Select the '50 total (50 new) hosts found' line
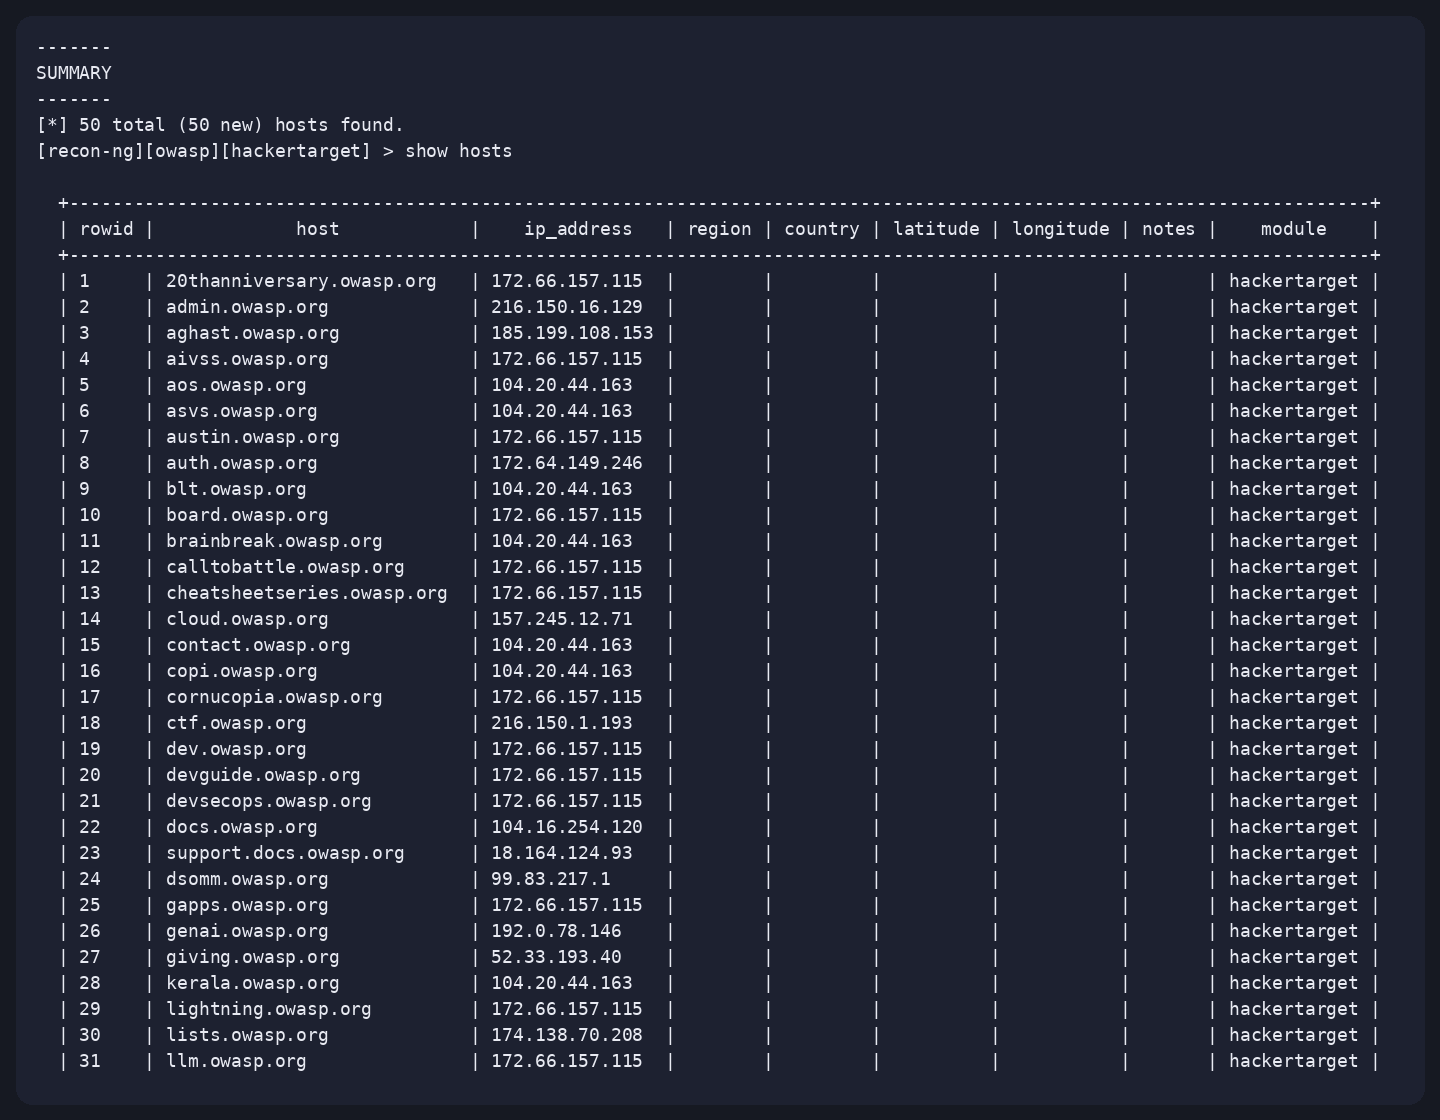 pyautogui.click(x=220, y=125)
